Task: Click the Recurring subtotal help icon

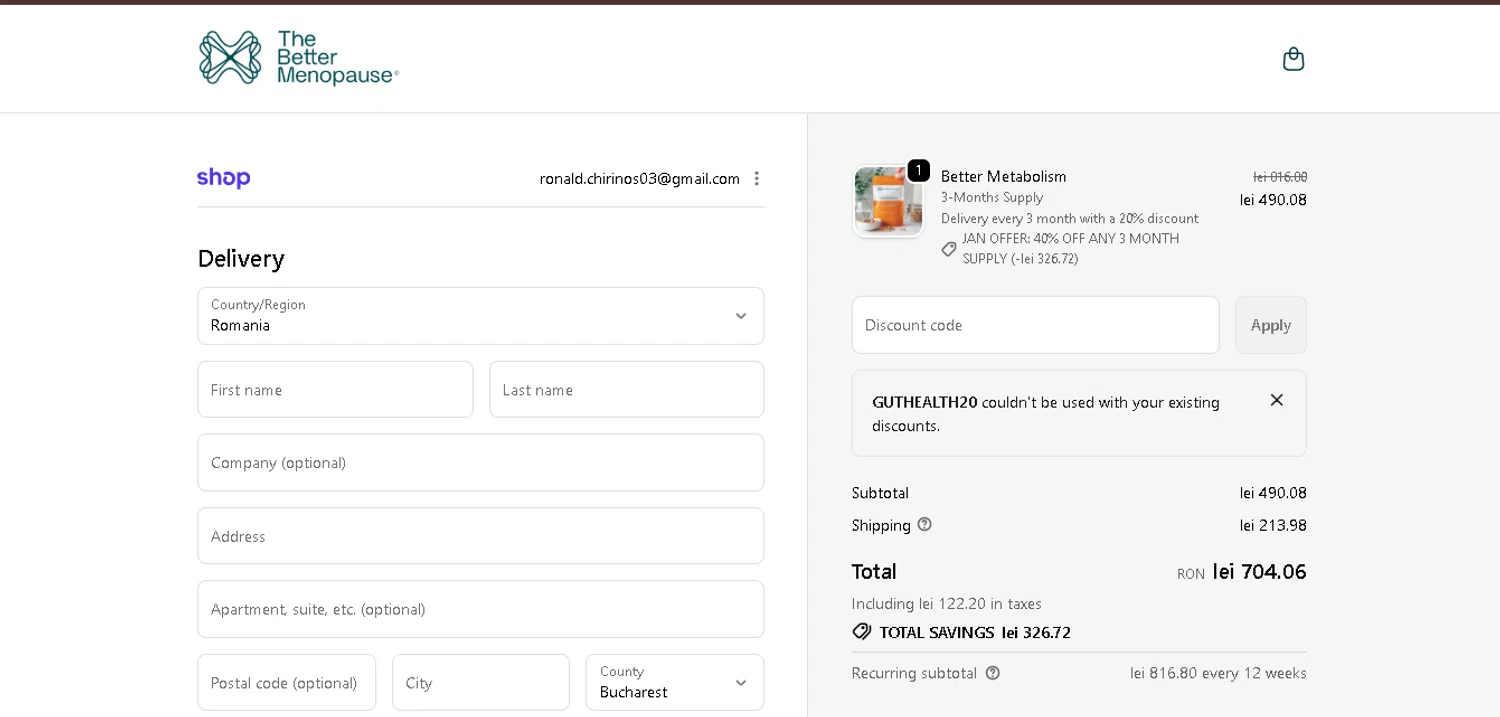Action: coord(992,673)
